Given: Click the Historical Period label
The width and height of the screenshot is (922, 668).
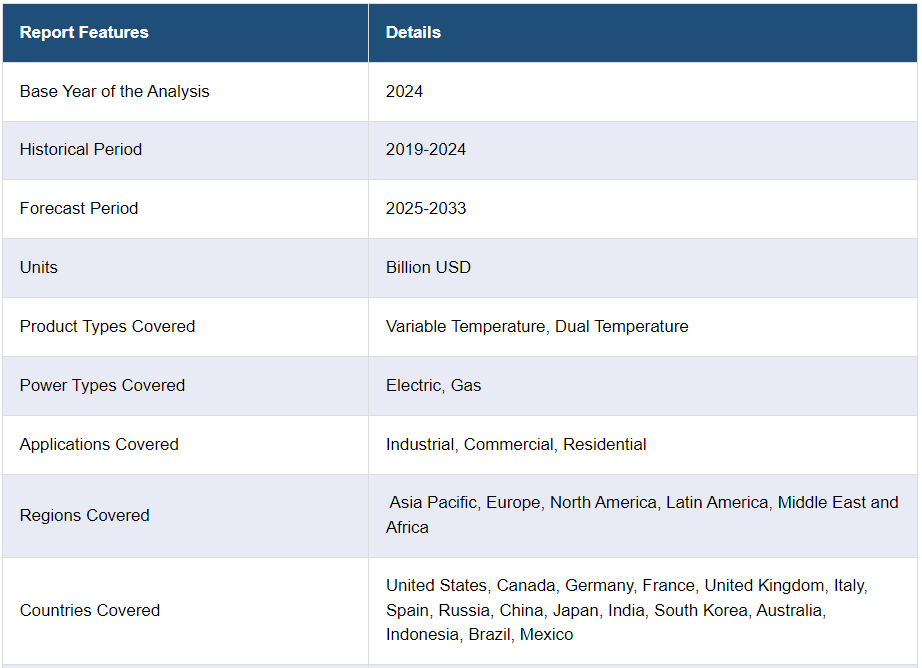Looking at the screenshot, I should click(x=81, y=149).
